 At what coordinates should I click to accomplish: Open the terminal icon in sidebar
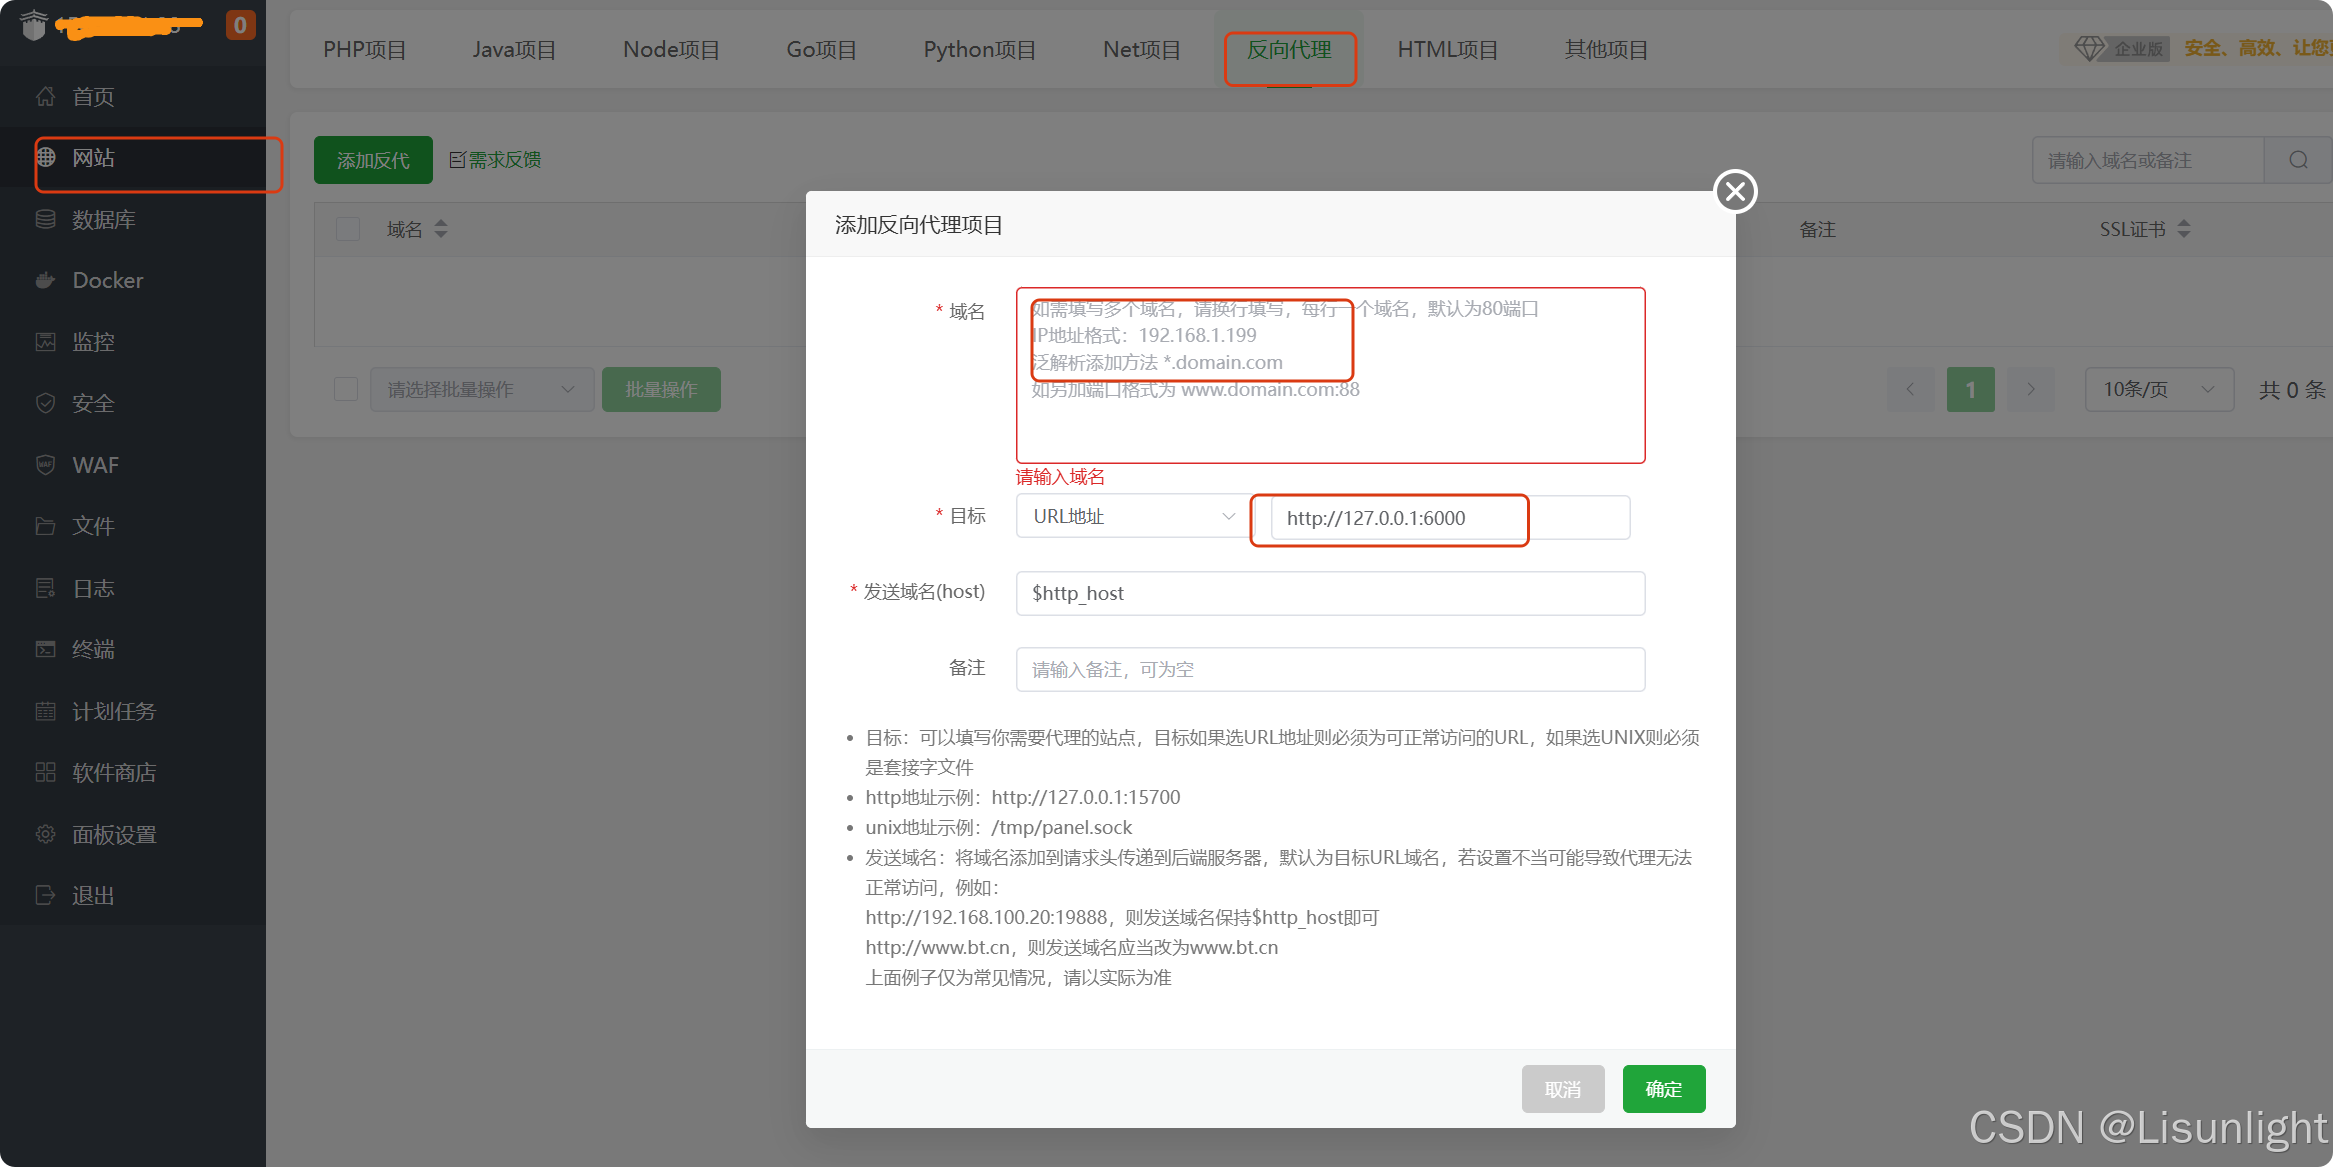point(45,649)
